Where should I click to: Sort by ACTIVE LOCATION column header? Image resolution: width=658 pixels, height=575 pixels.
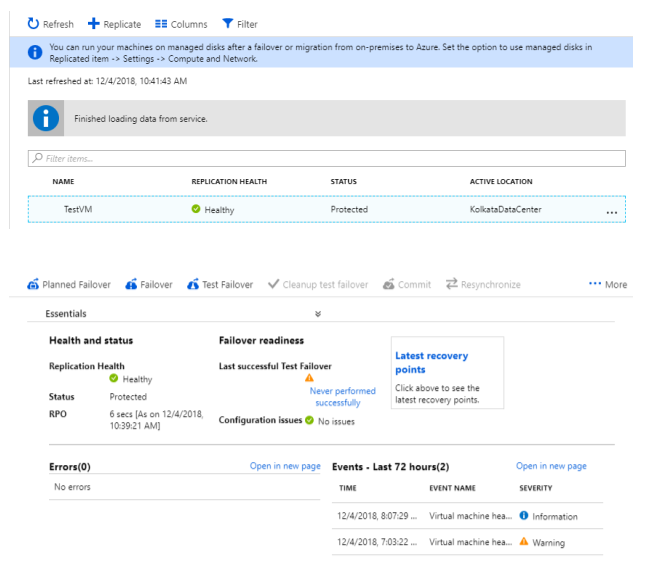(x=501, y=181)
